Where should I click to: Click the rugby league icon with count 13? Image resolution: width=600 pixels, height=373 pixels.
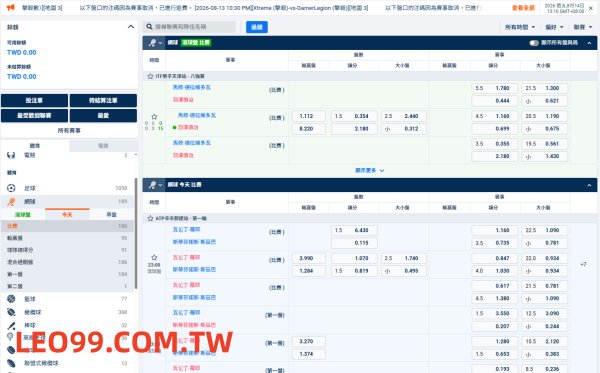pyautogui.click(x=11, y=363)
